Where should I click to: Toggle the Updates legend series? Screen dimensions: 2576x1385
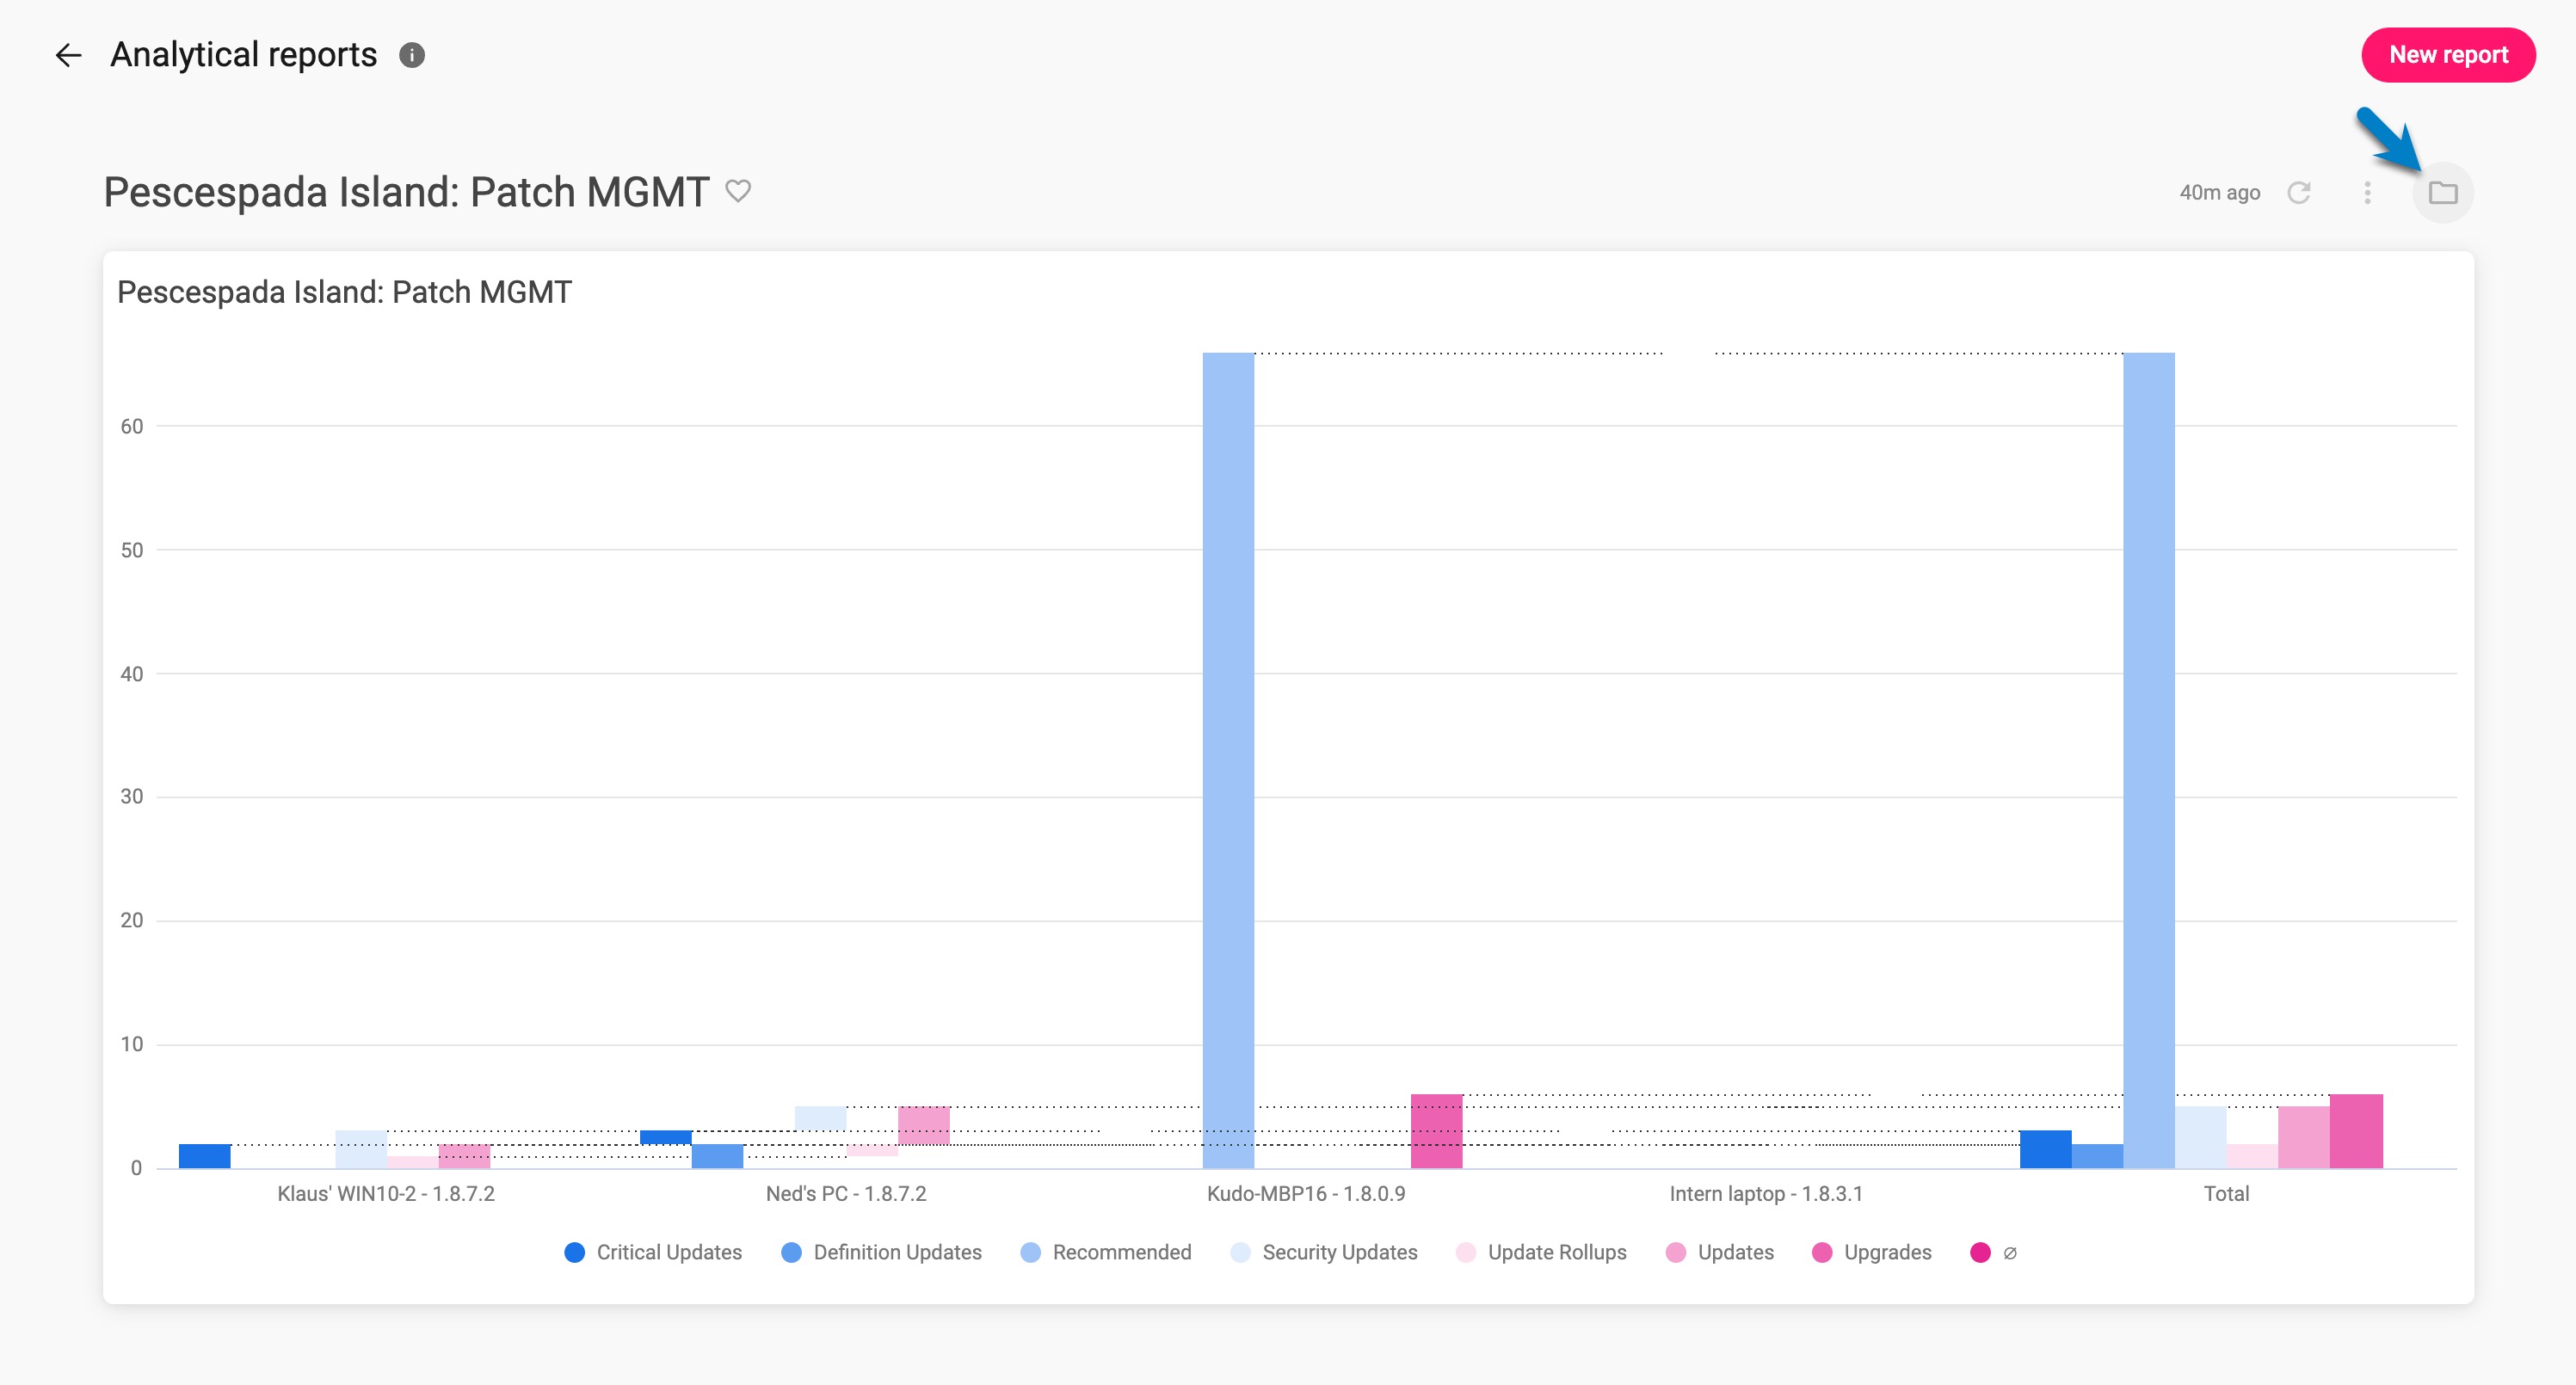[1720, 1252]
